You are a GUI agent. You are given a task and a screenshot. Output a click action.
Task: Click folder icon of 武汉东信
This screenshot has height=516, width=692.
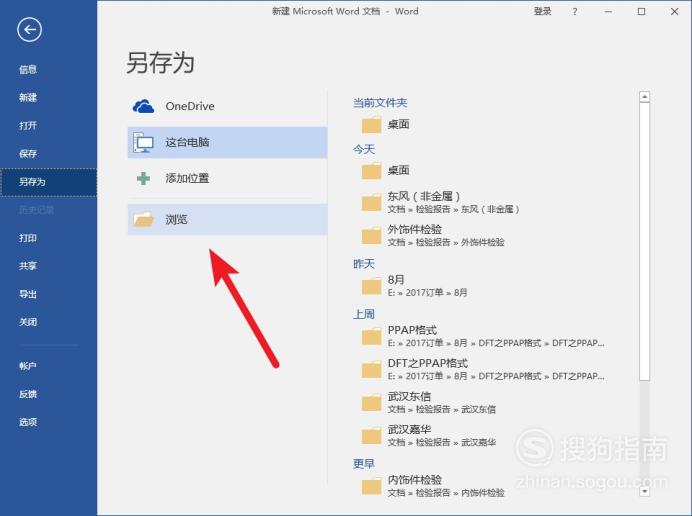point(371,403)
